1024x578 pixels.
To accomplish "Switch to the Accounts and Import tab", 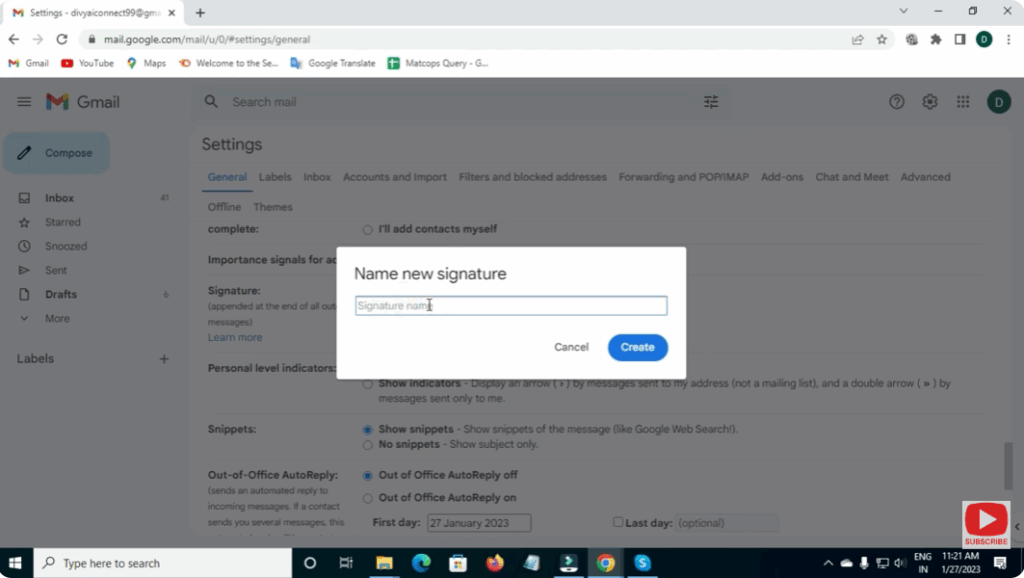I will [x=394, y=177].
